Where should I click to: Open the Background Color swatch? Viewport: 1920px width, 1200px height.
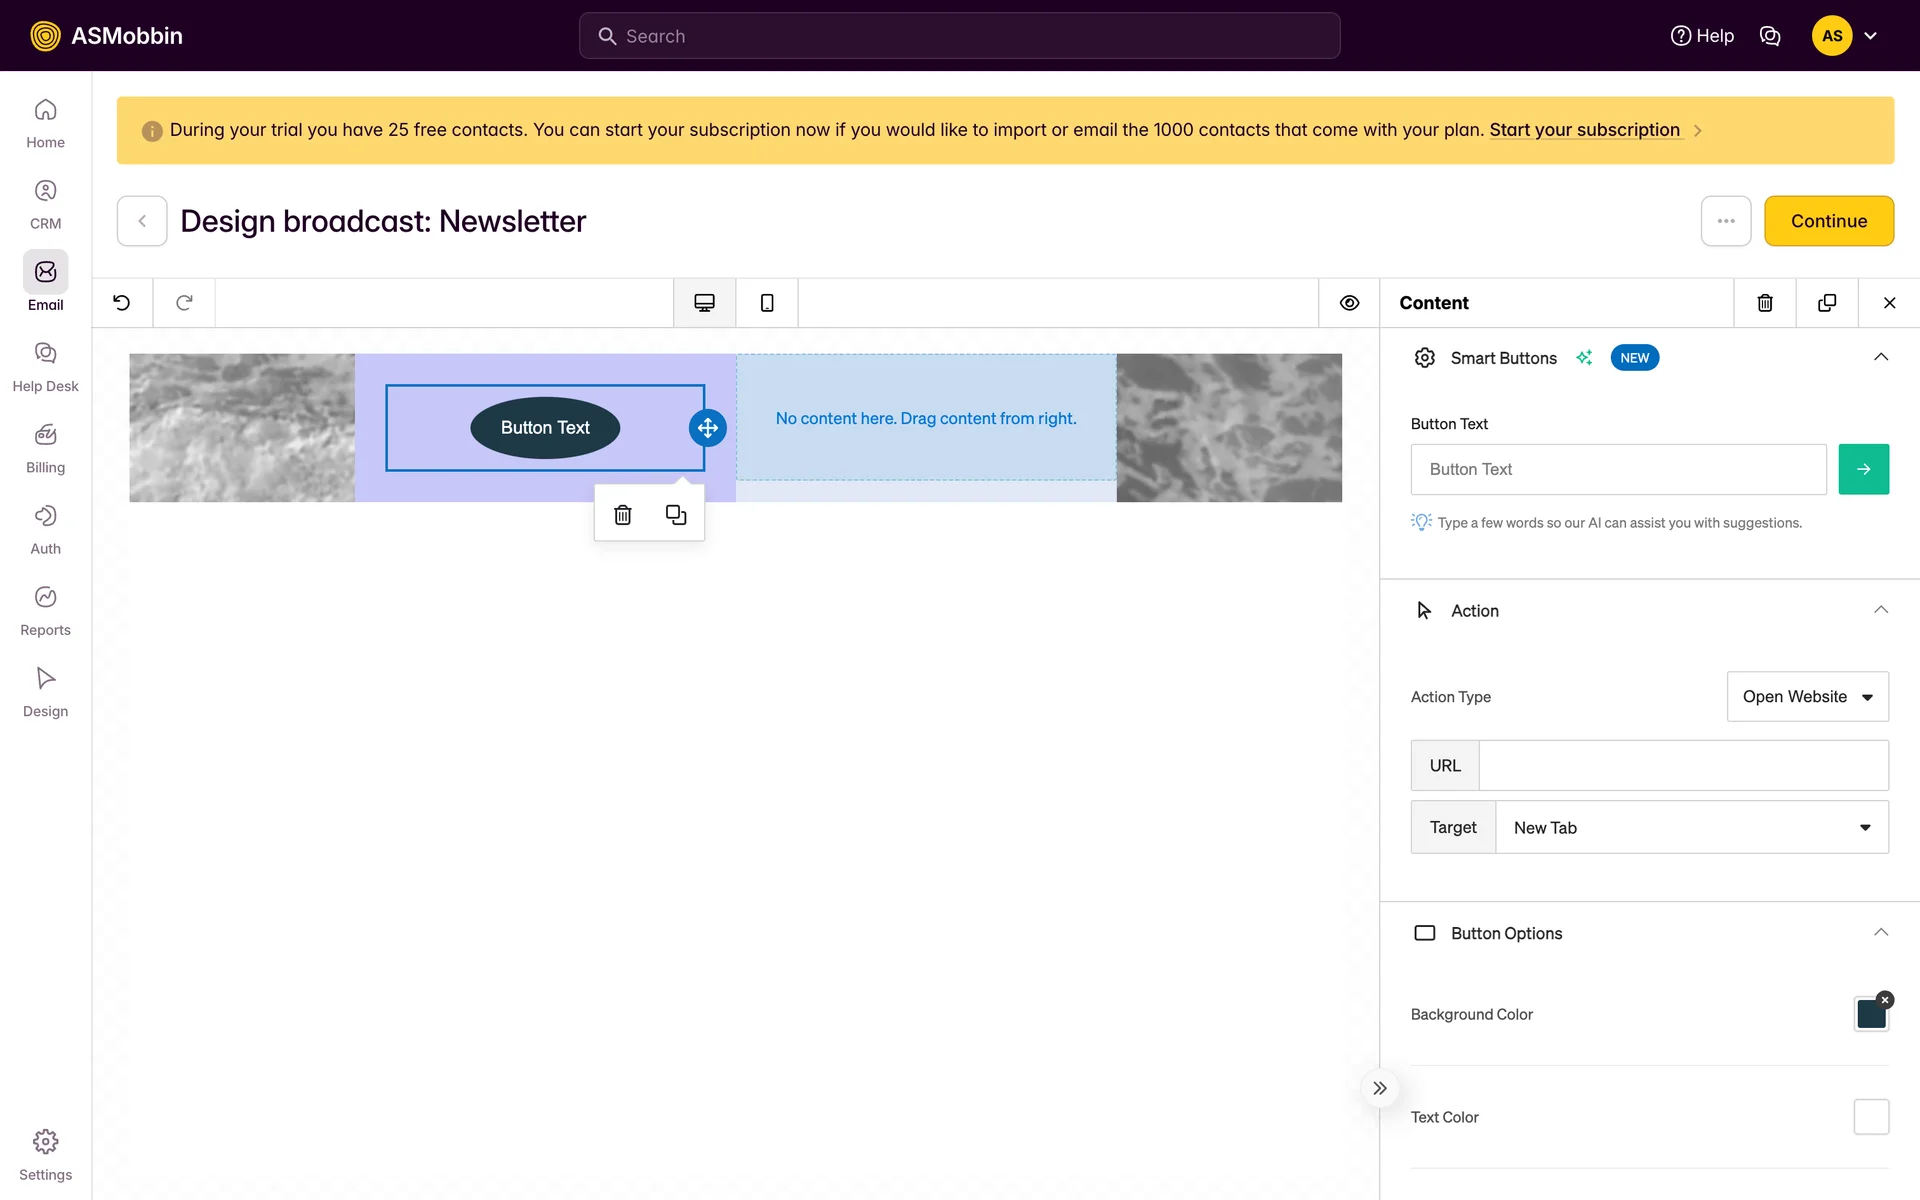pyautogui.click(x=1870, y=1015)
